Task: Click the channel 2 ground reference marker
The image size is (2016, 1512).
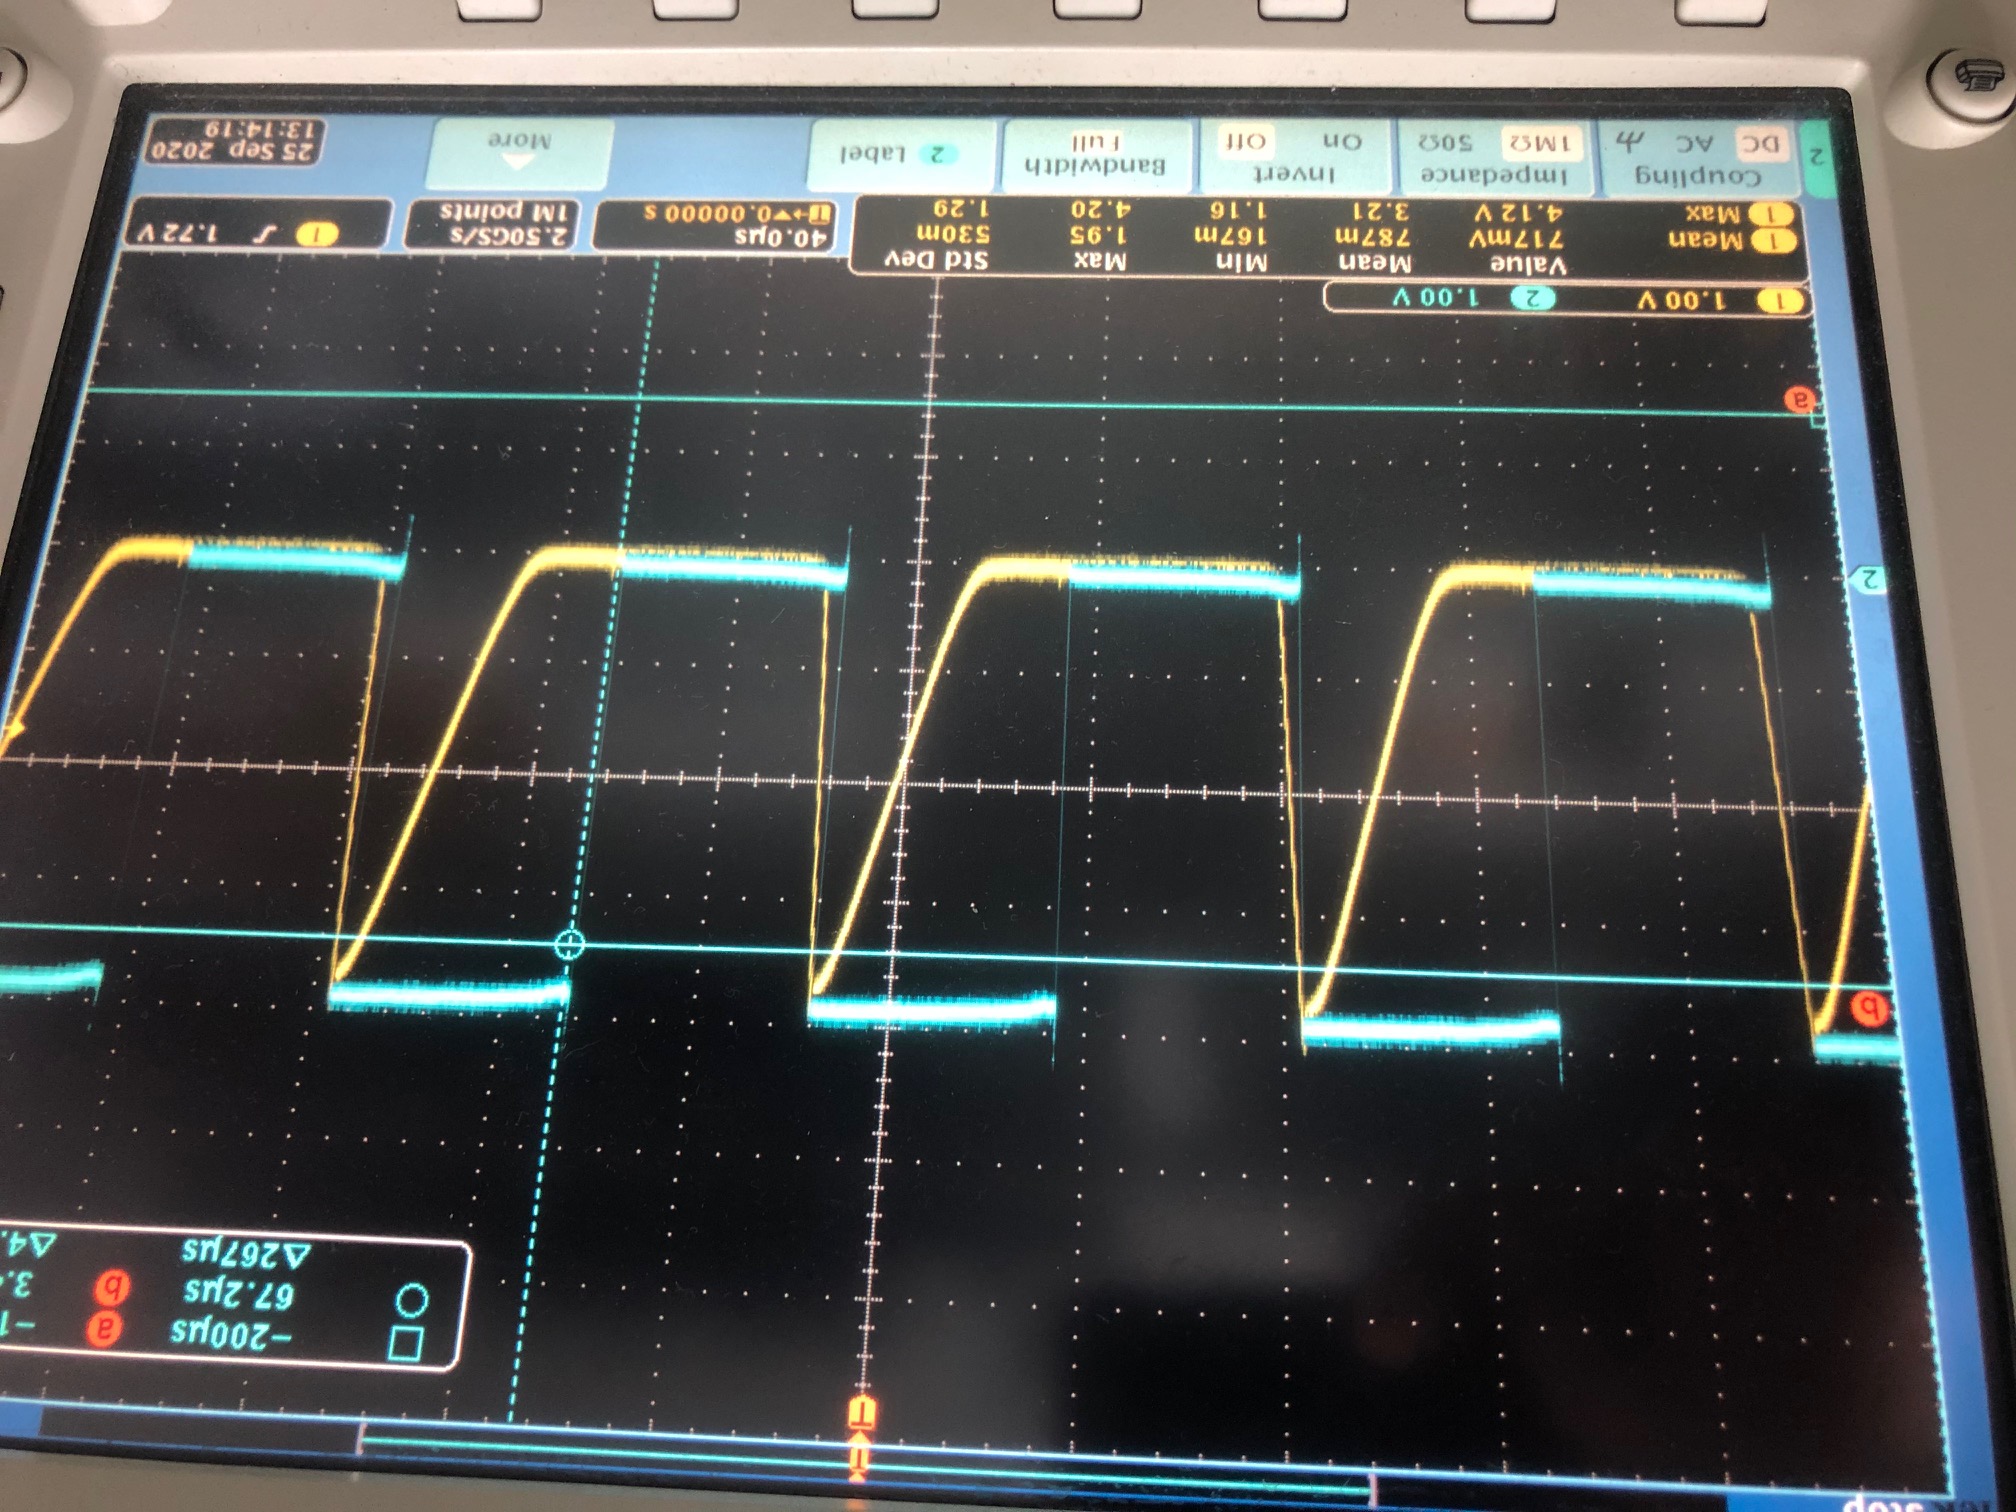Action: pos(1868,579)
